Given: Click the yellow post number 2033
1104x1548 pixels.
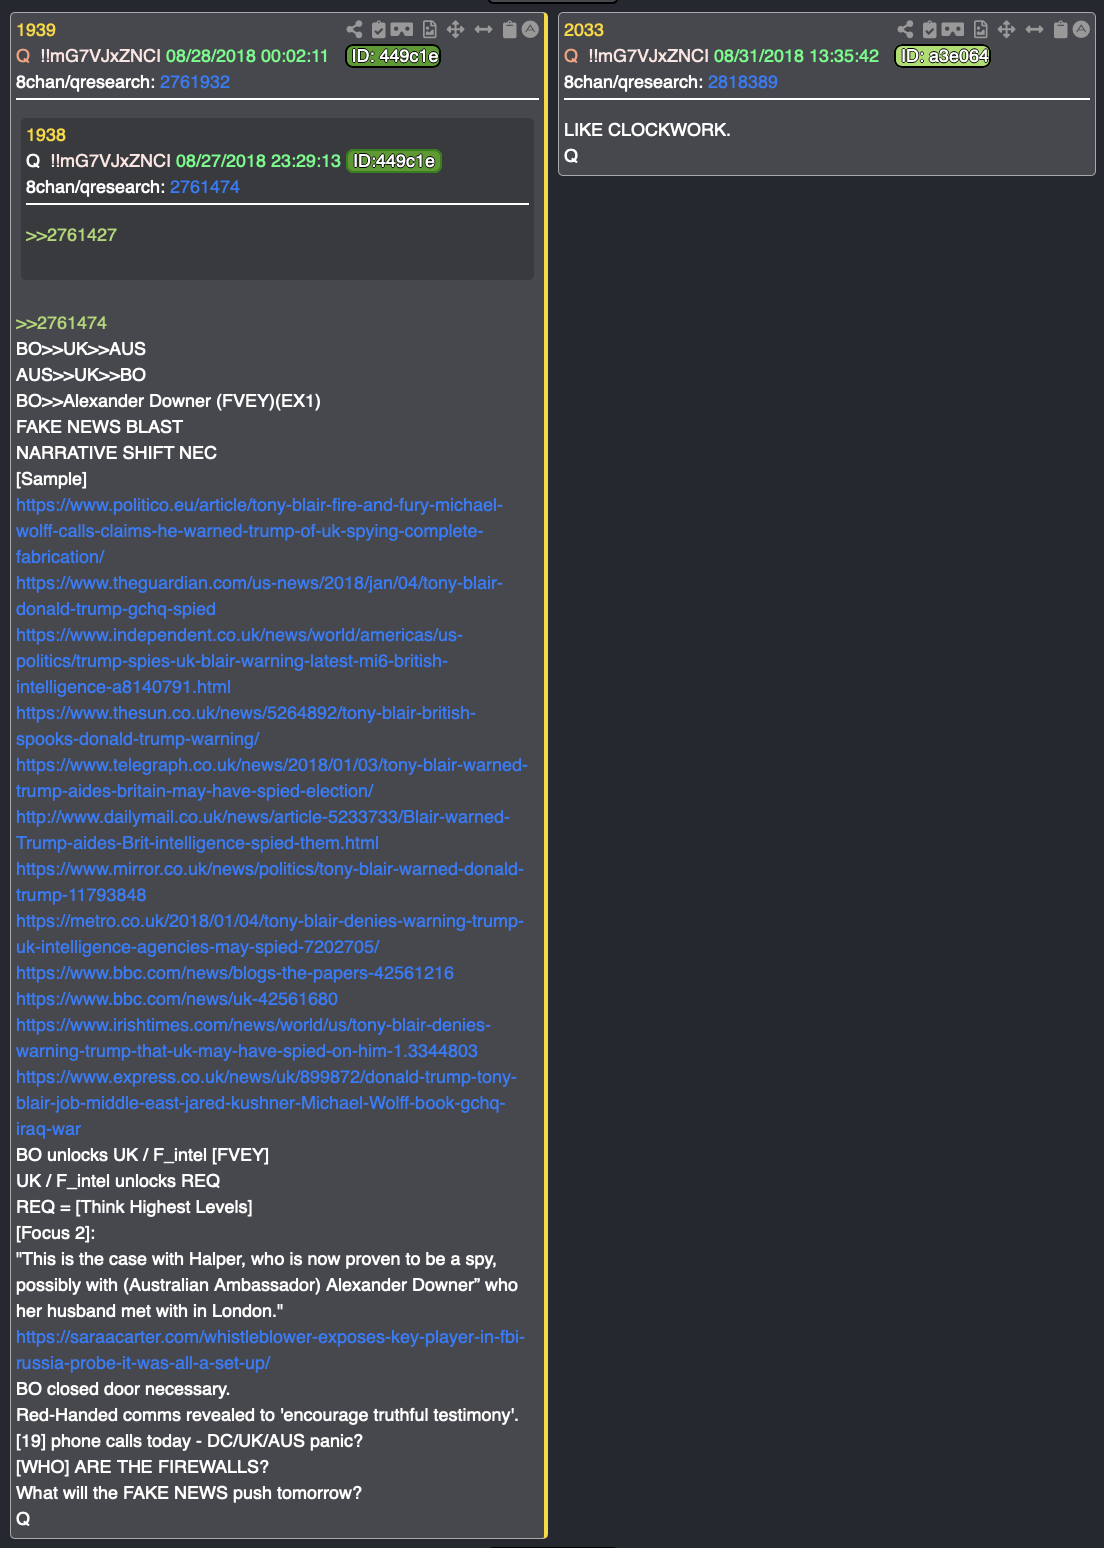Looking at the screenshot, I should click(584, 30).
